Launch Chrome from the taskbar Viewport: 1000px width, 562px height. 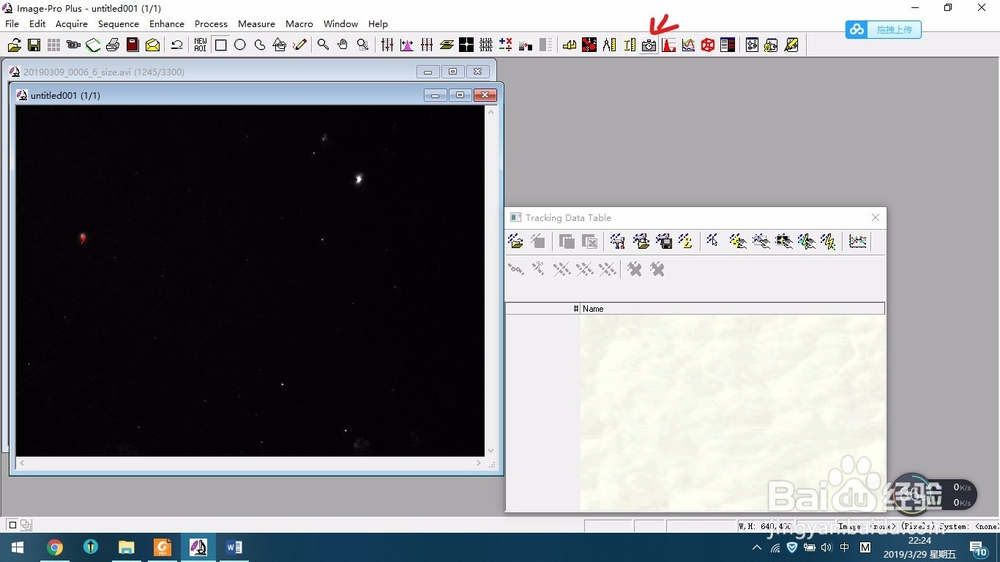pyautogui.click(x=55, y=547)
